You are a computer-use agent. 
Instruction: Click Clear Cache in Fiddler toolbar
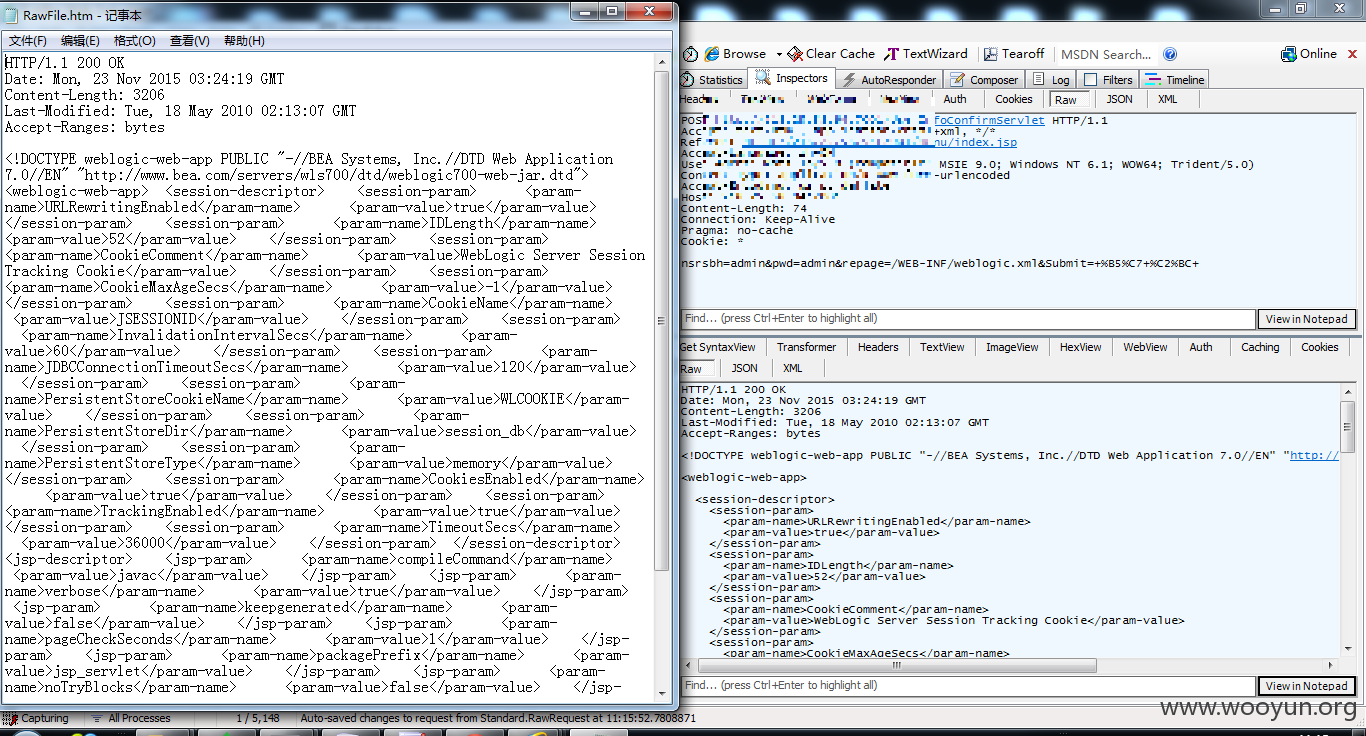click(831, 54)
